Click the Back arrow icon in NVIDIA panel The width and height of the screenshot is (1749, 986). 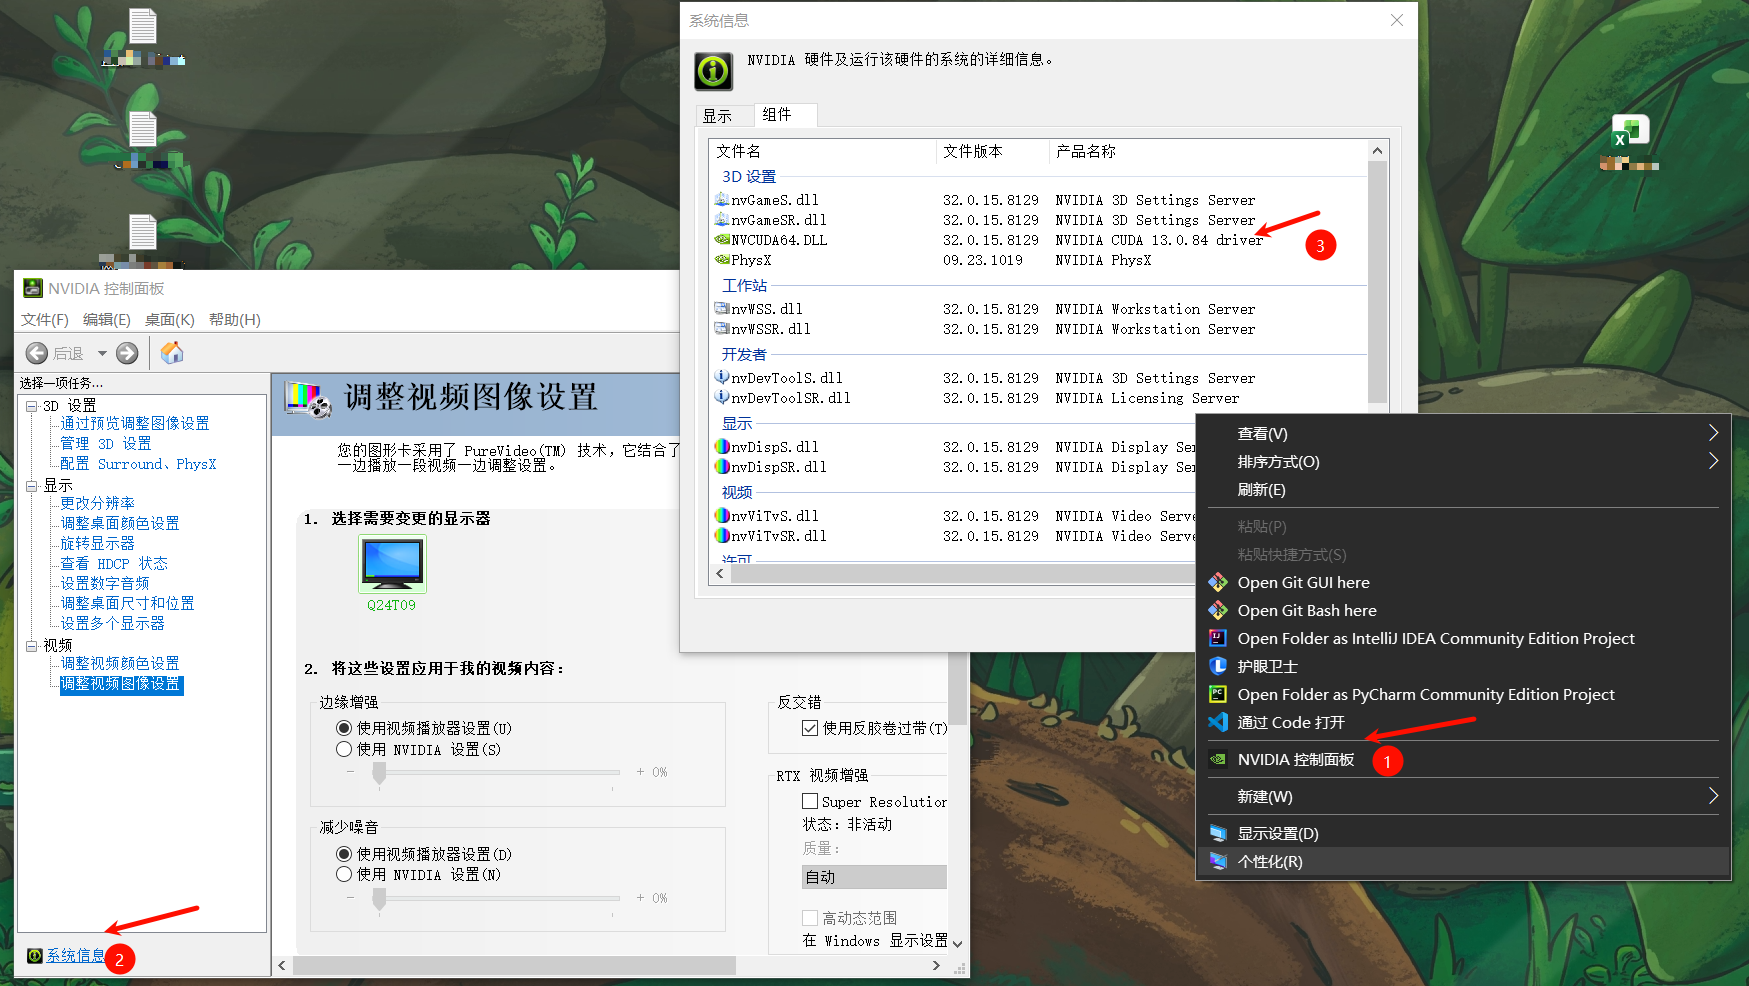pyautogui.click(x=37, y=353)
